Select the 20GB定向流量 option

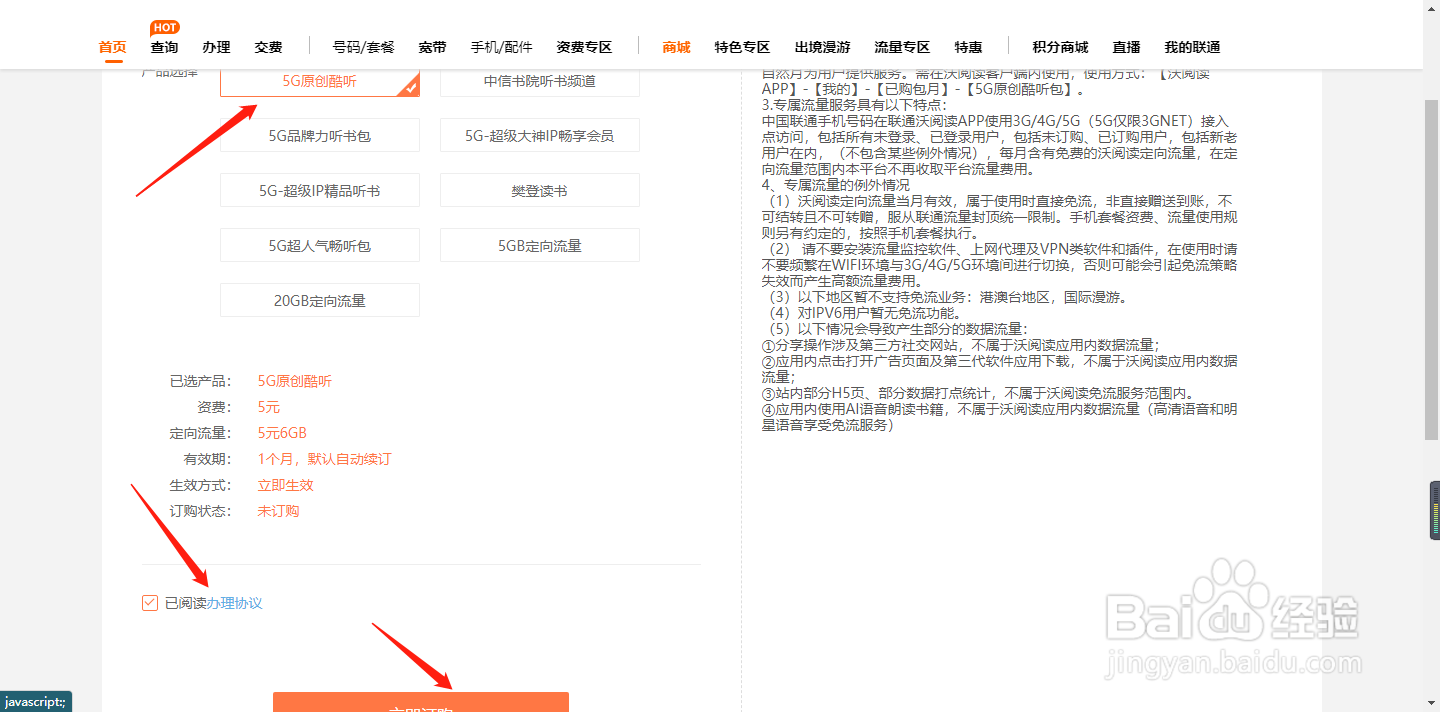(320, 300)
